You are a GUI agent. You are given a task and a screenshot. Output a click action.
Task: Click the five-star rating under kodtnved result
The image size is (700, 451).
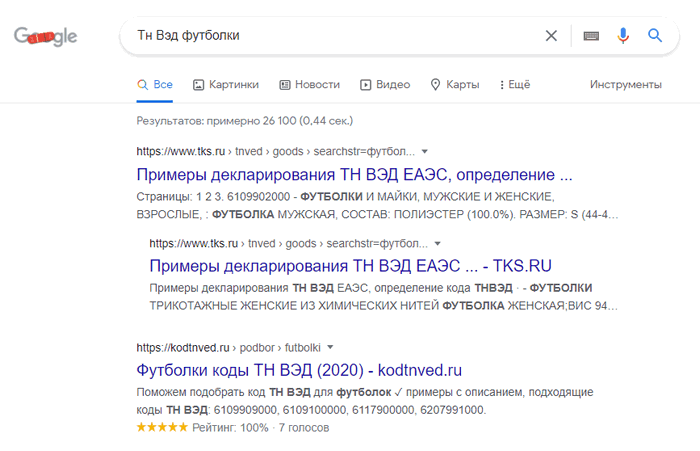pos(161,427)
